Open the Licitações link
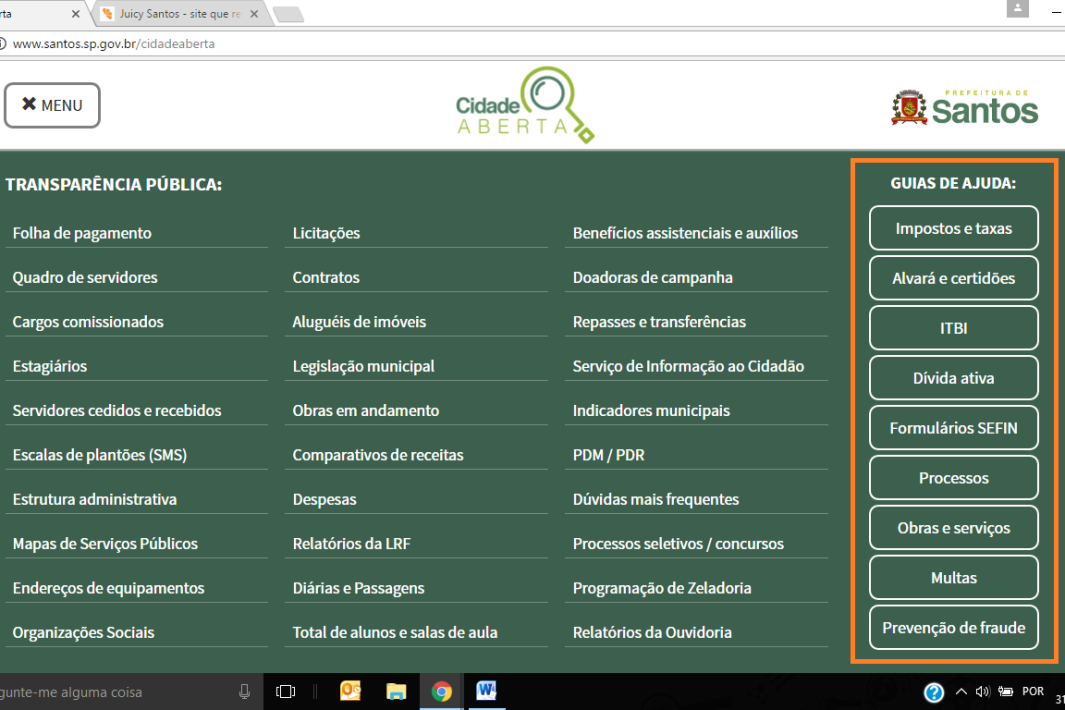1065x710 pixels. [x=326, y=233]
